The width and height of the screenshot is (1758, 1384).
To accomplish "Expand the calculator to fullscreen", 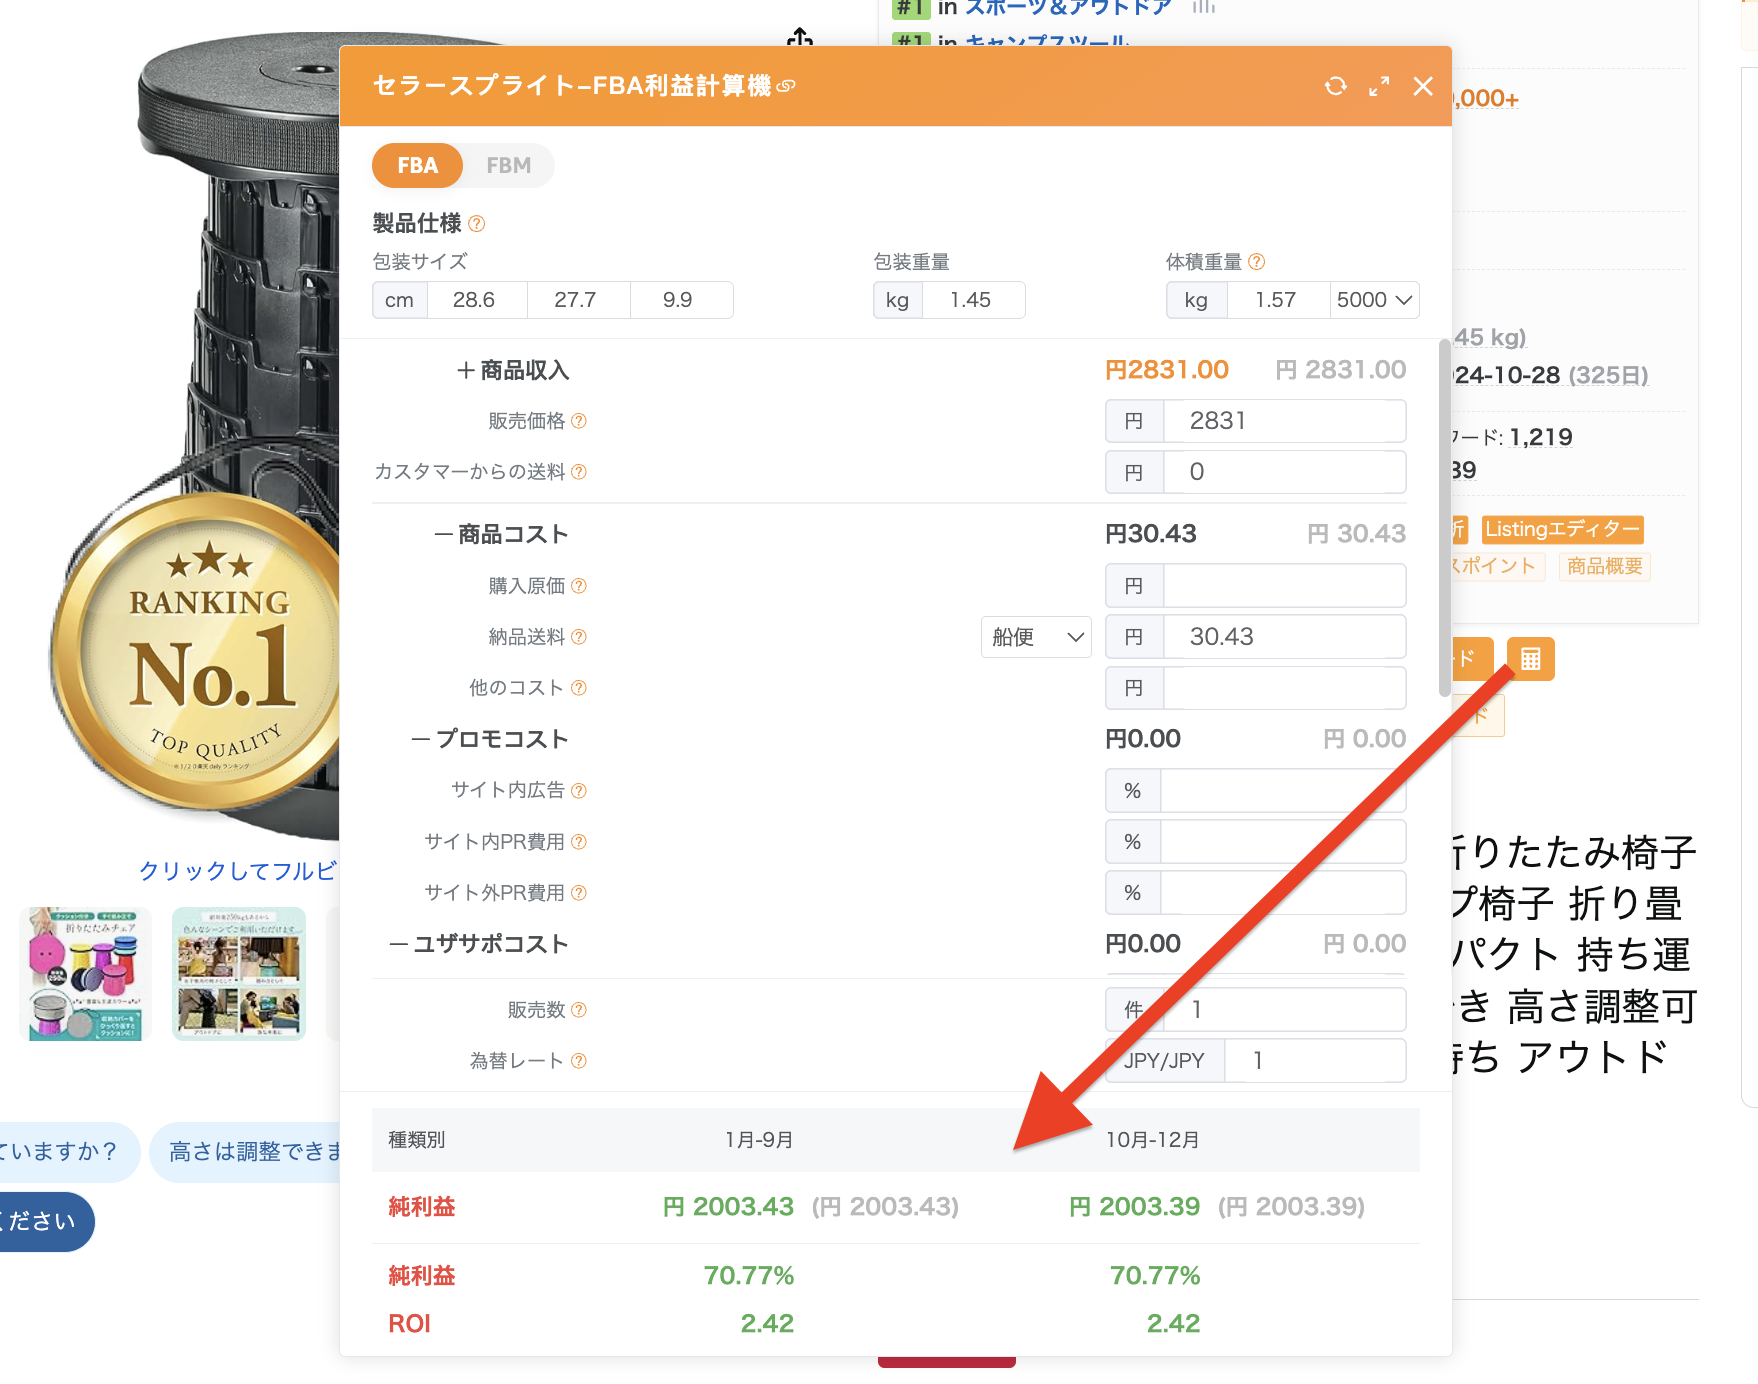I will (x=1379, y=87).
